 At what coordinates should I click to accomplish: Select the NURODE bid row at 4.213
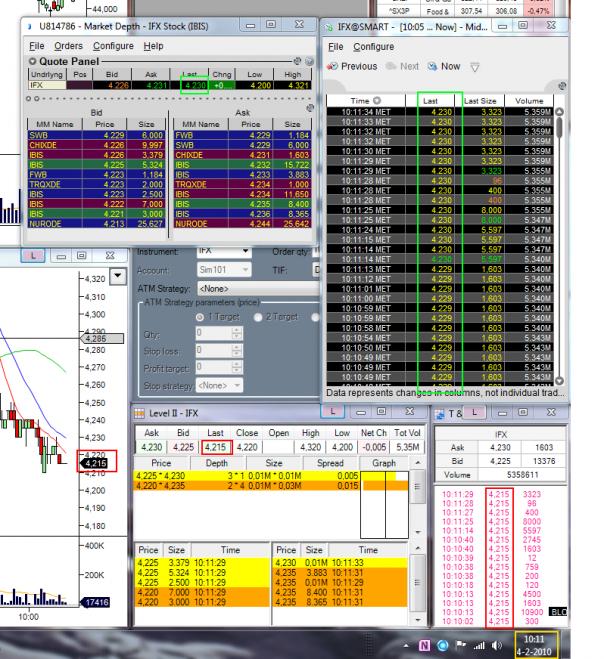click(96, 224)
